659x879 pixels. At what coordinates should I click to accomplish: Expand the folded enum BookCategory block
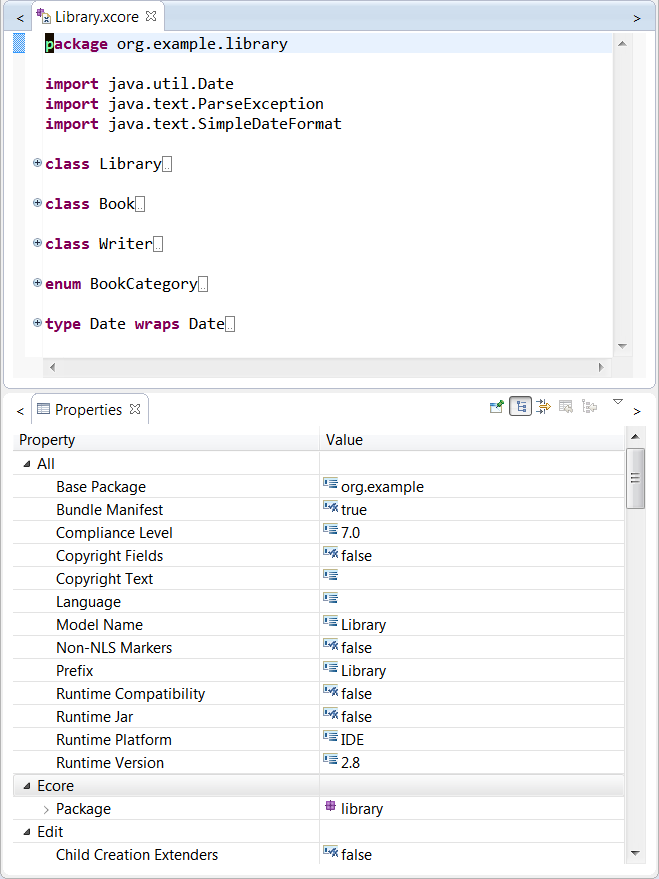pos(37,283)
